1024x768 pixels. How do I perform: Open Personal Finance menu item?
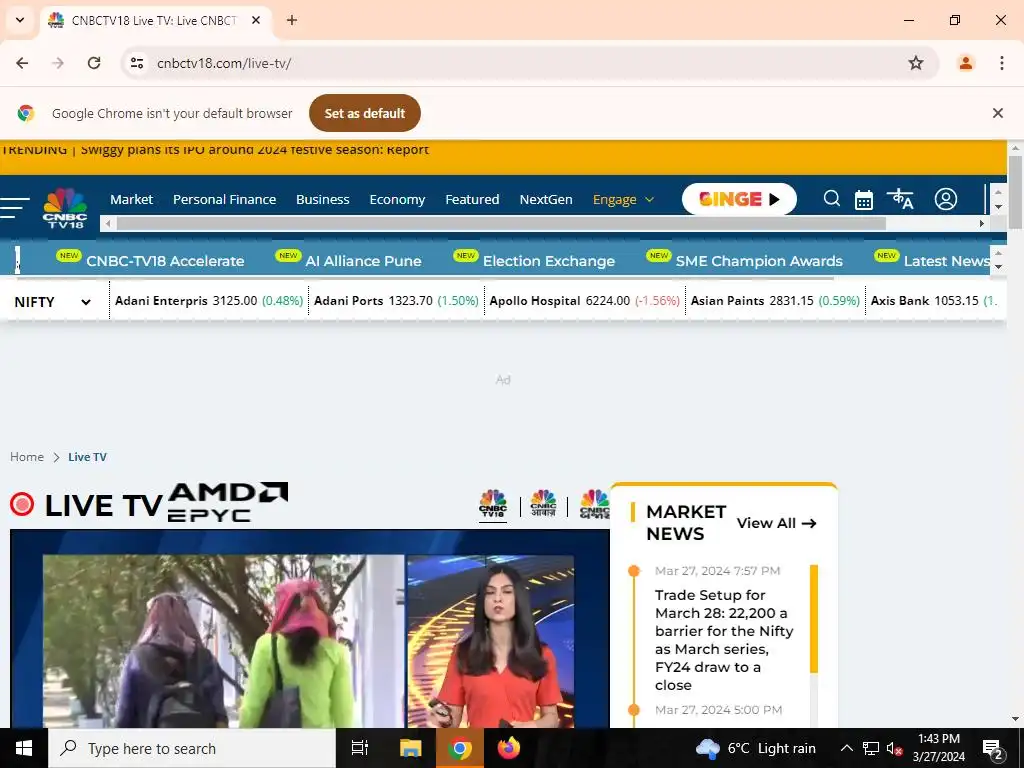[x=224, y=199]
